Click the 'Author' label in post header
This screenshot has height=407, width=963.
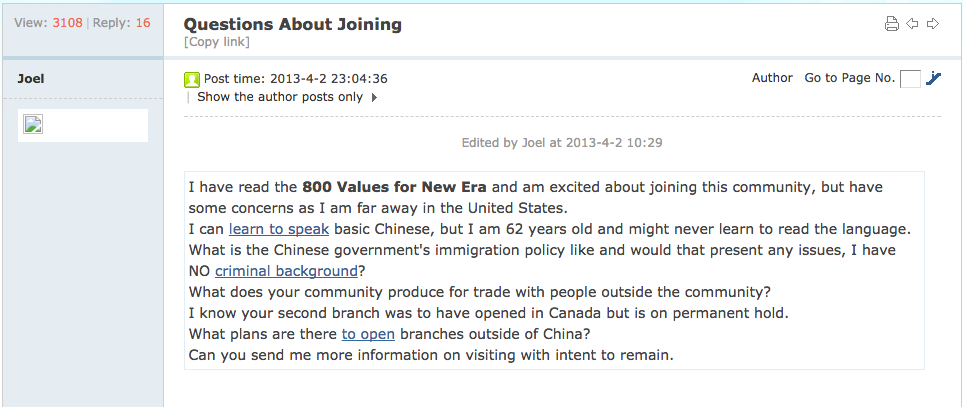point(772,78)
